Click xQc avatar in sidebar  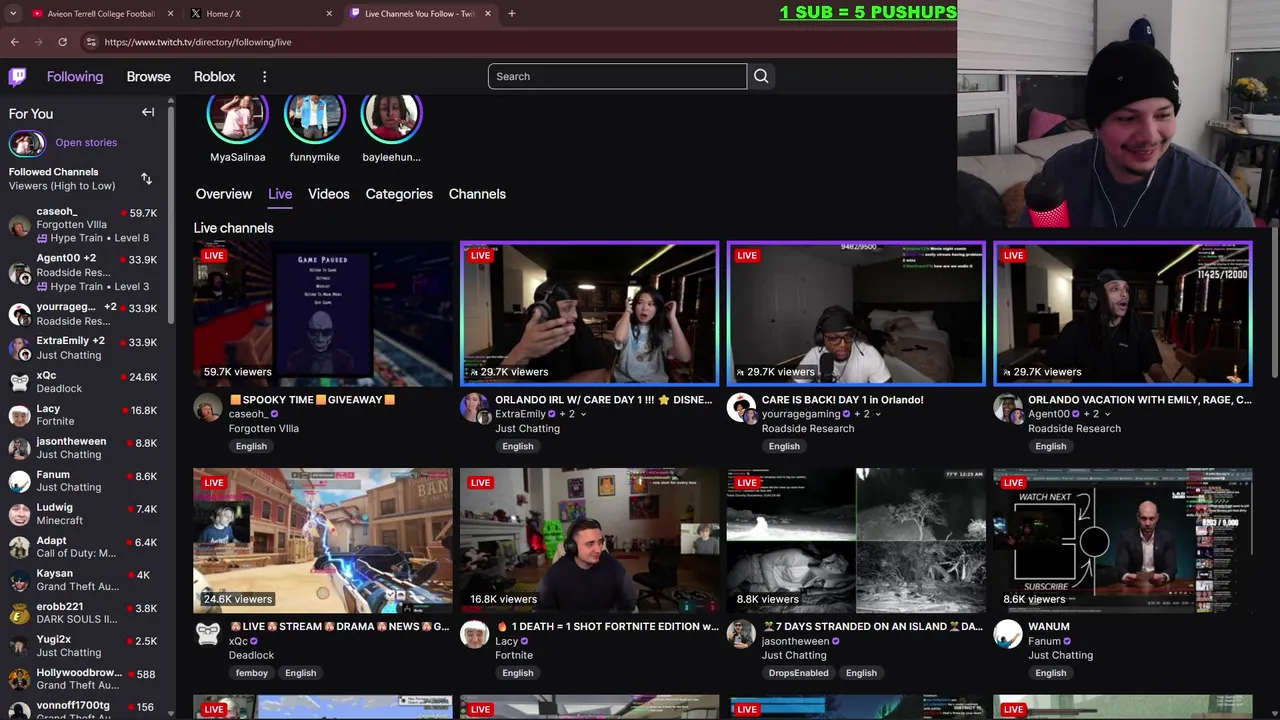click(x=19, y=382)
